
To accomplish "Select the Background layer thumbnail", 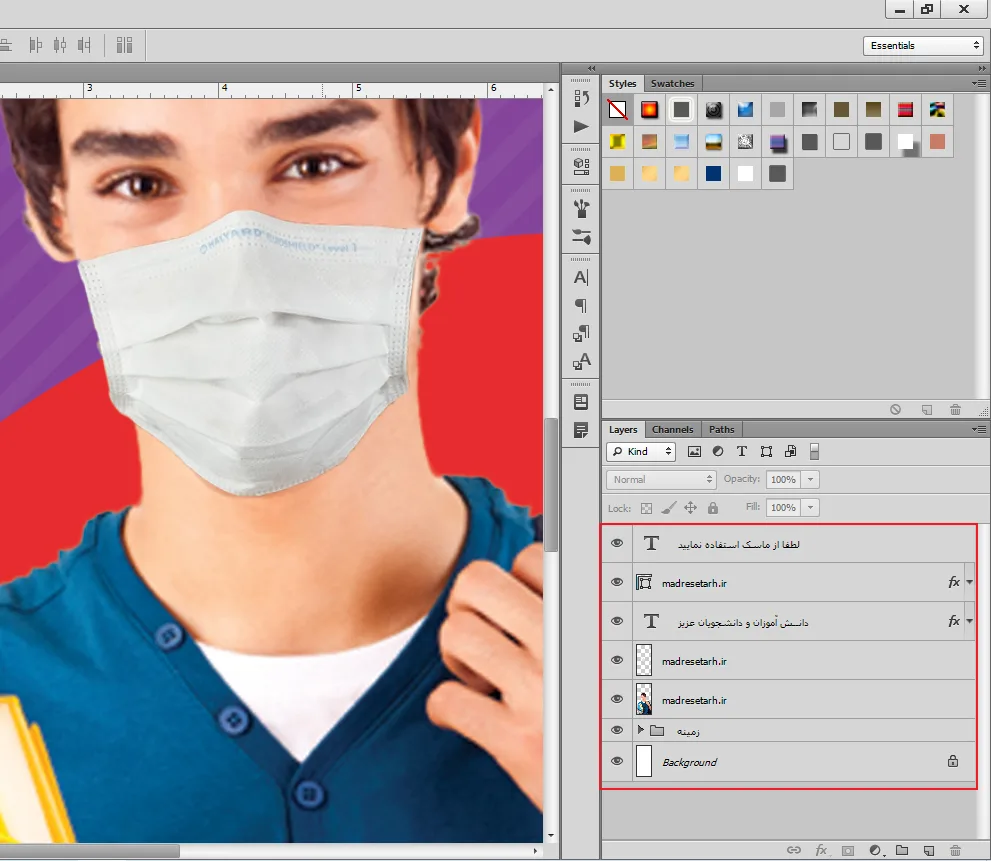I will (x=644, y=761).
